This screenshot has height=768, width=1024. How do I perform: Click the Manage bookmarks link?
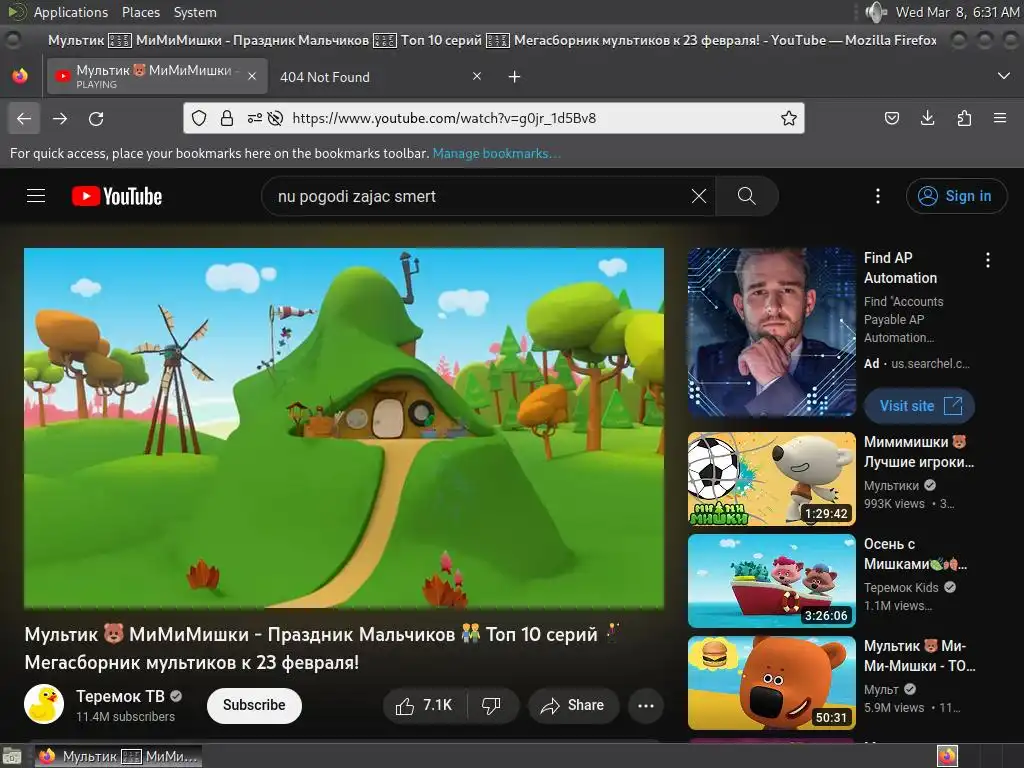(x=496, y=153)
